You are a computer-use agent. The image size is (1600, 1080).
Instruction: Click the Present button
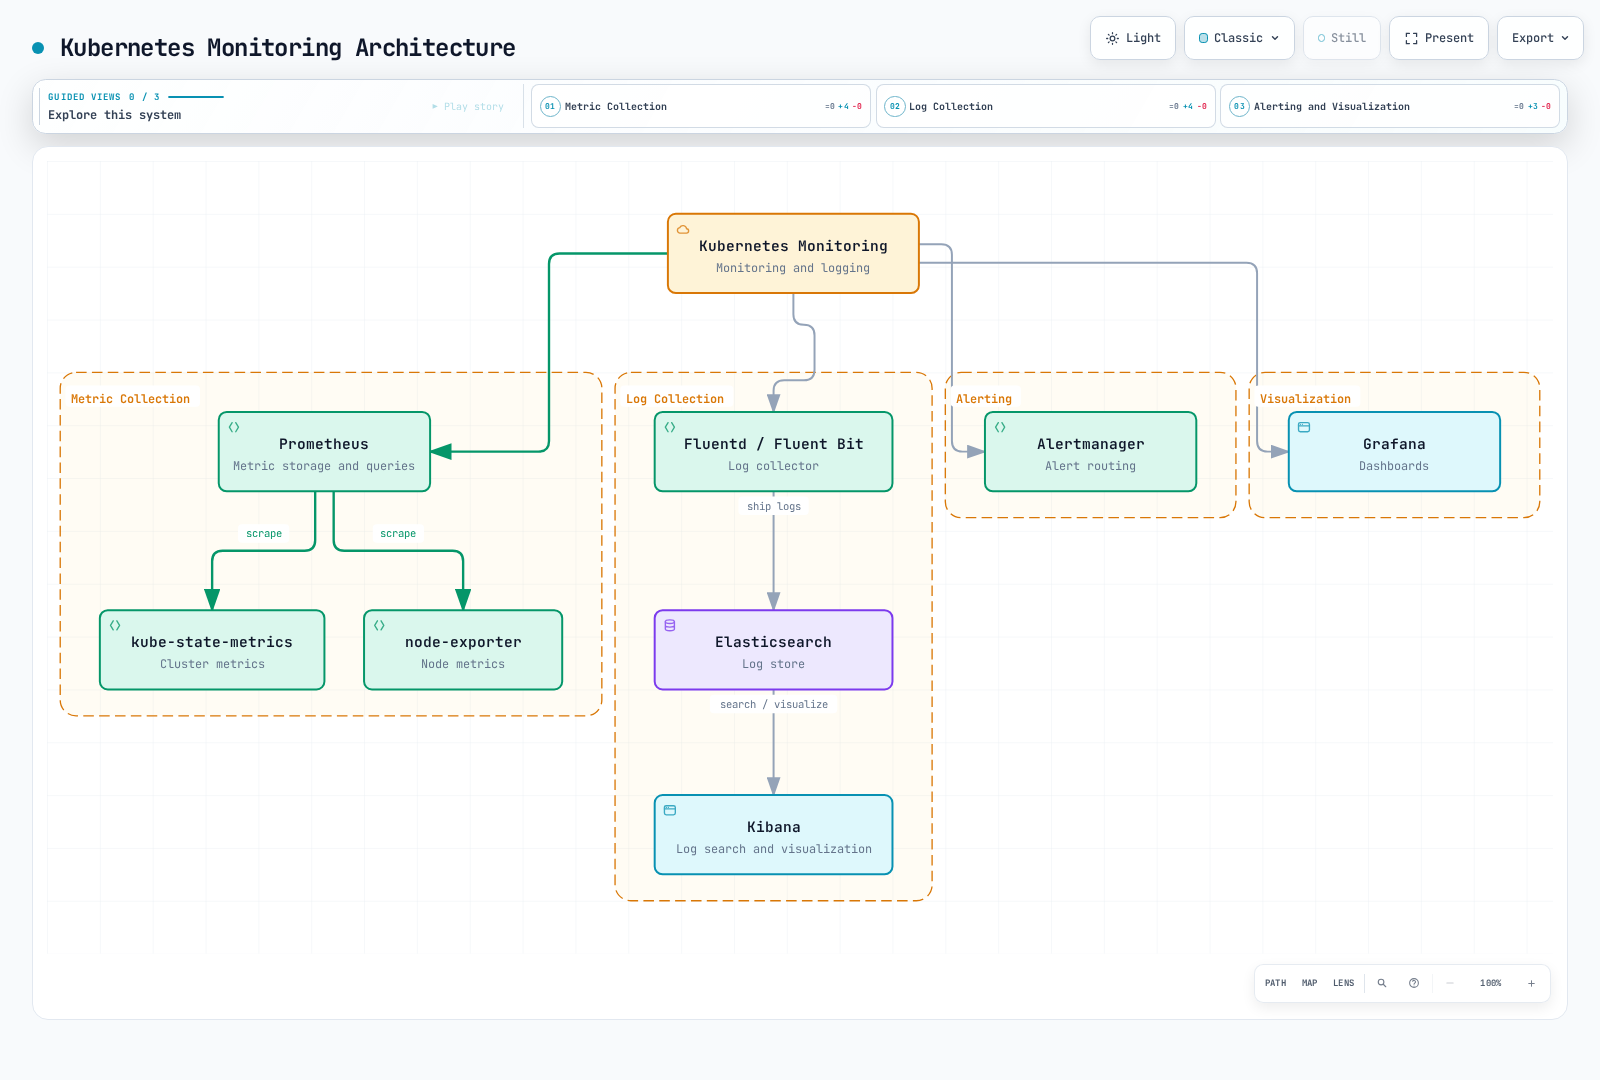(x=1439, y=38)
